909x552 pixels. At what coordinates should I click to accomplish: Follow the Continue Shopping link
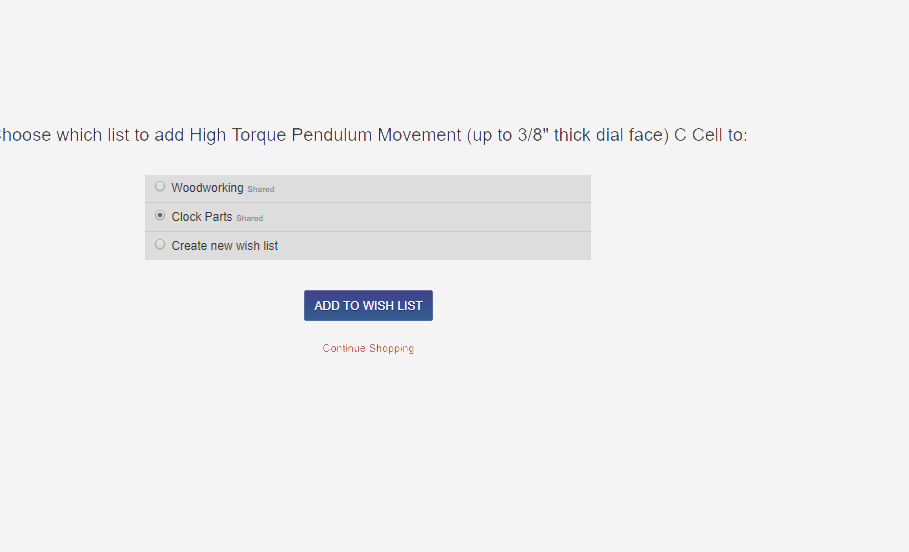[368, 348]
